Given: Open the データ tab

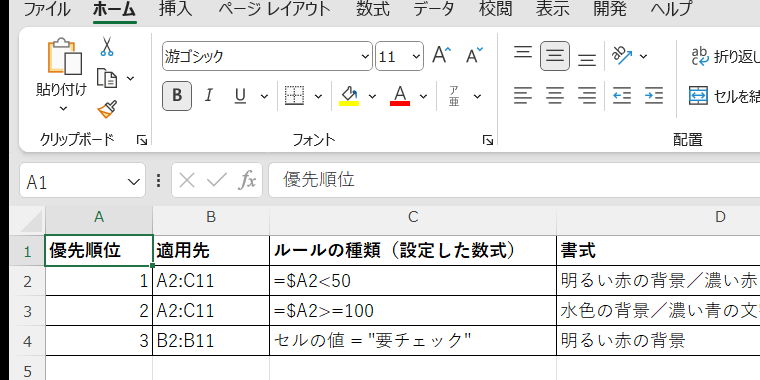Looking at the screenshot, I should click(434, 9).
